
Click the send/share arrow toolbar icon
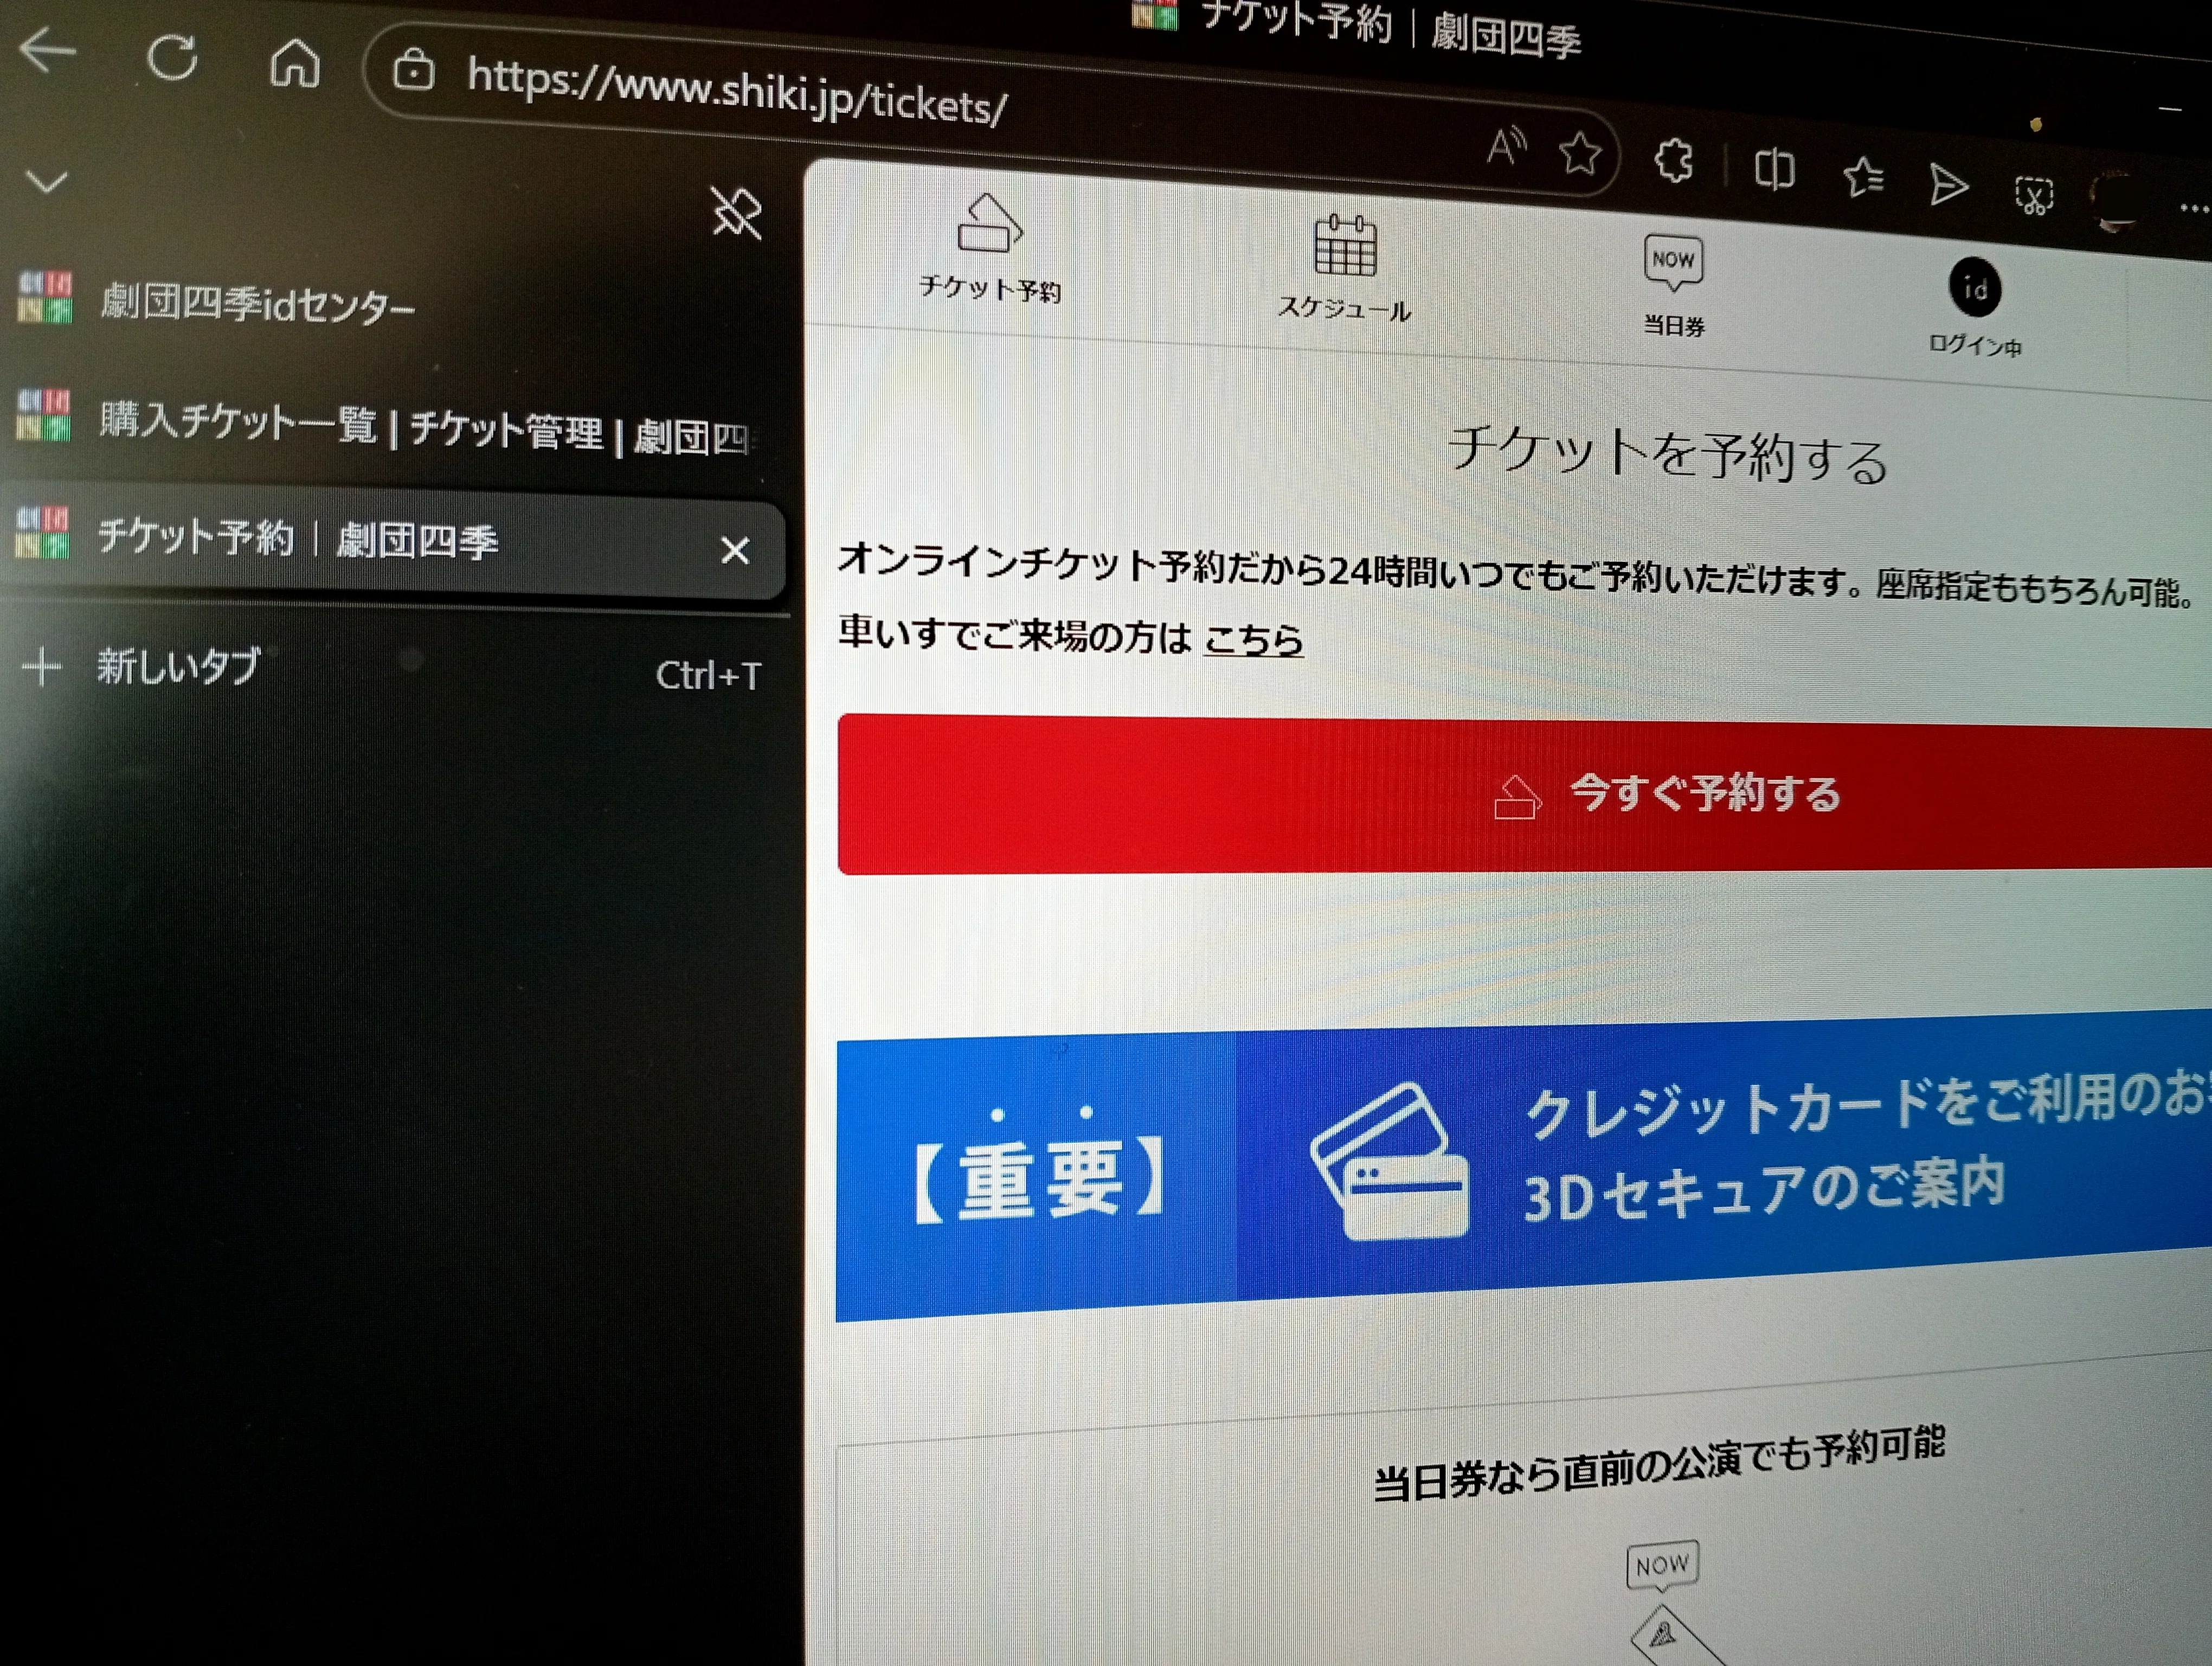1948,185
